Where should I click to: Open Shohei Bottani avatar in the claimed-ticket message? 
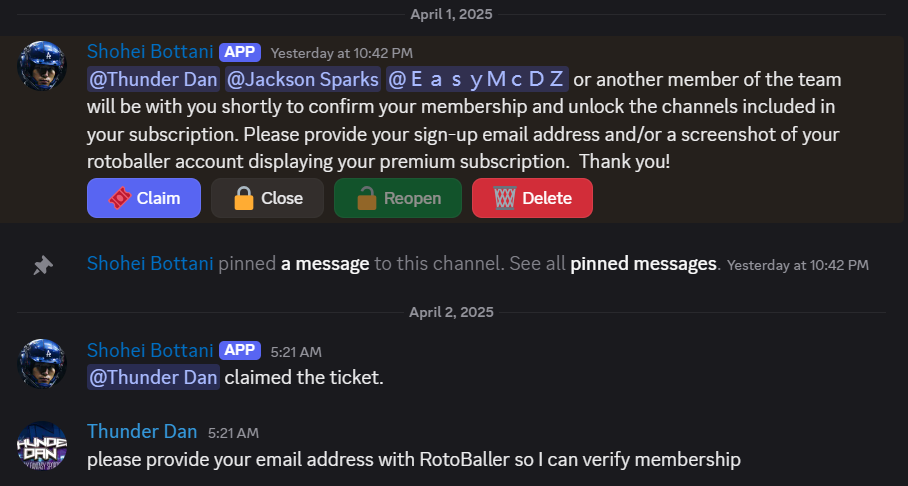pyautogui.click(x=42, y=364)
